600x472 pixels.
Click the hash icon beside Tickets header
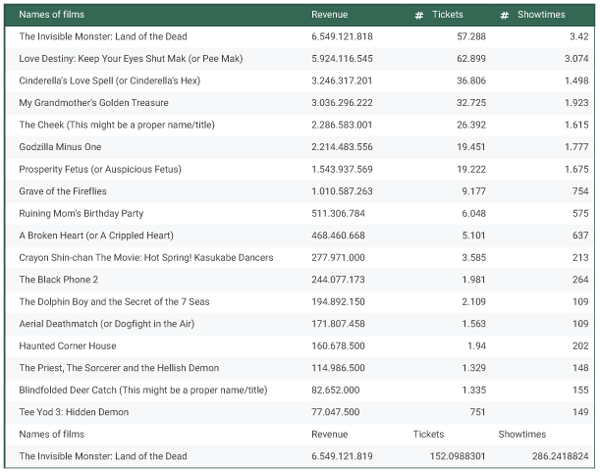point(420,16)
